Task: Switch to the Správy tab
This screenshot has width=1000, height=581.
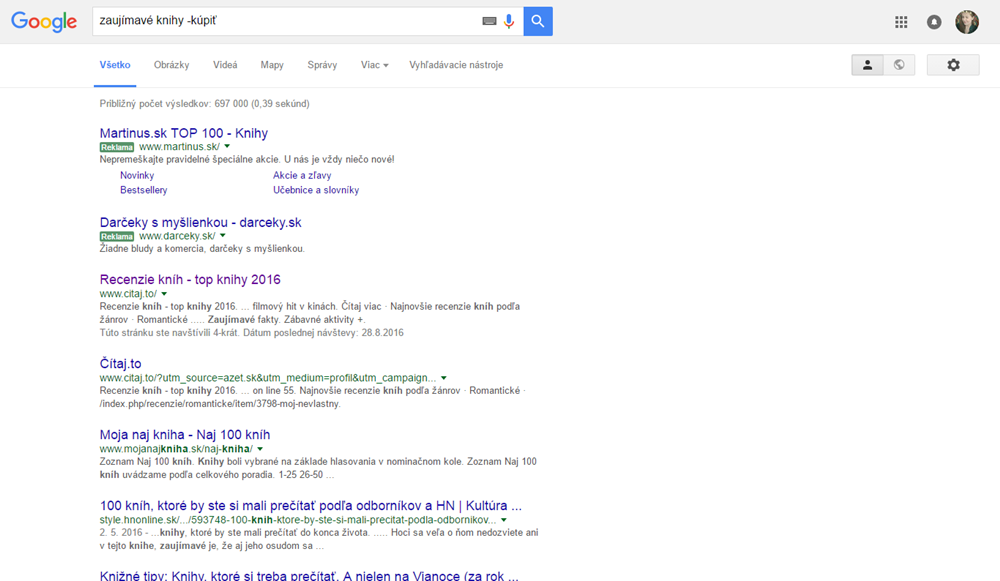Action: (x=322, y=65)
